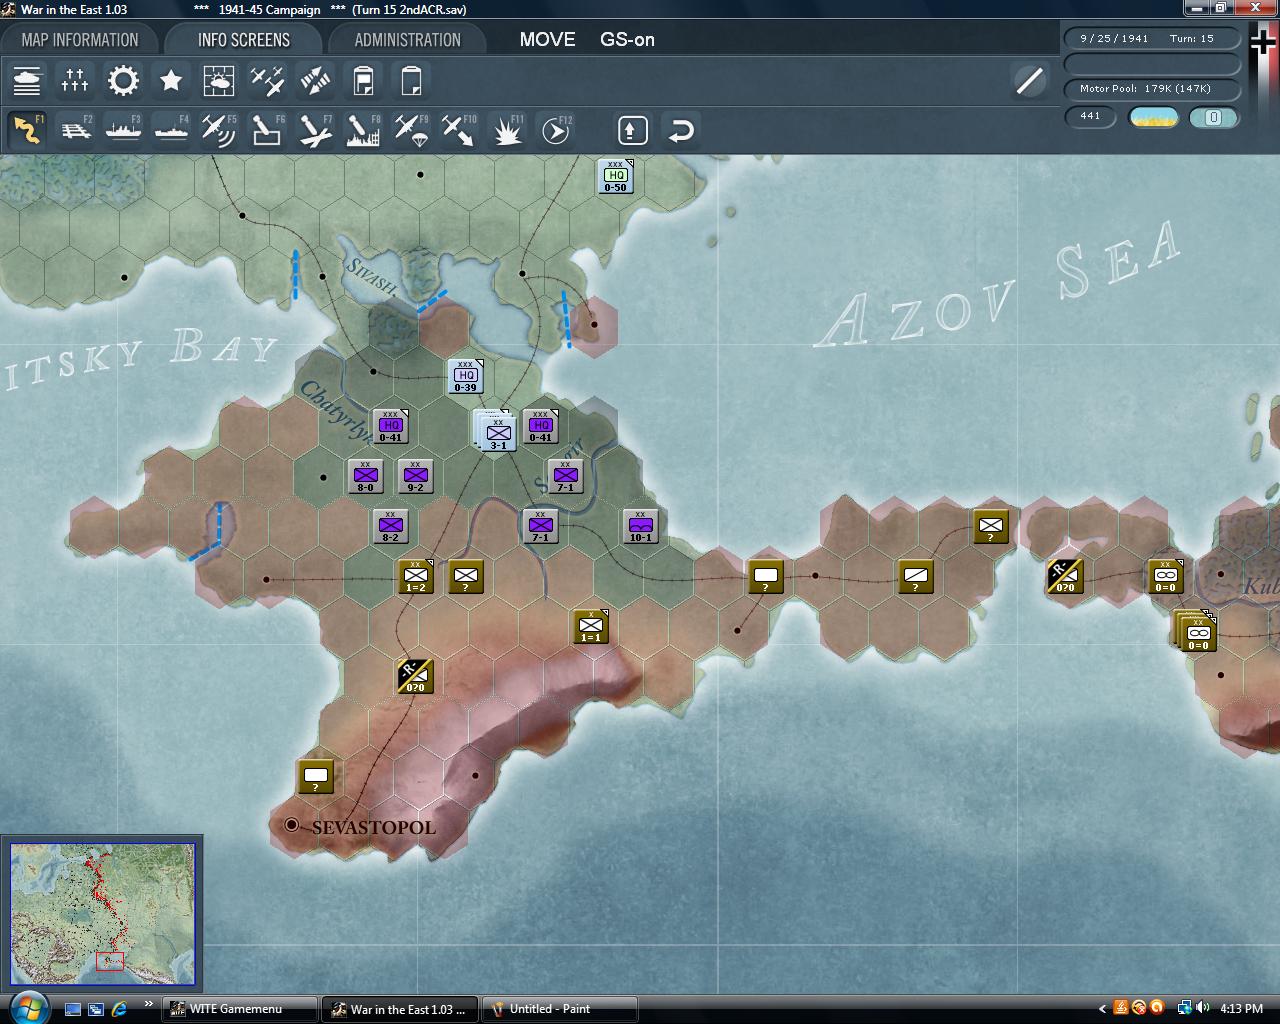
Task: Select the unknown Soviet unit near Sevastopol
Action: [x=315, y=776]
